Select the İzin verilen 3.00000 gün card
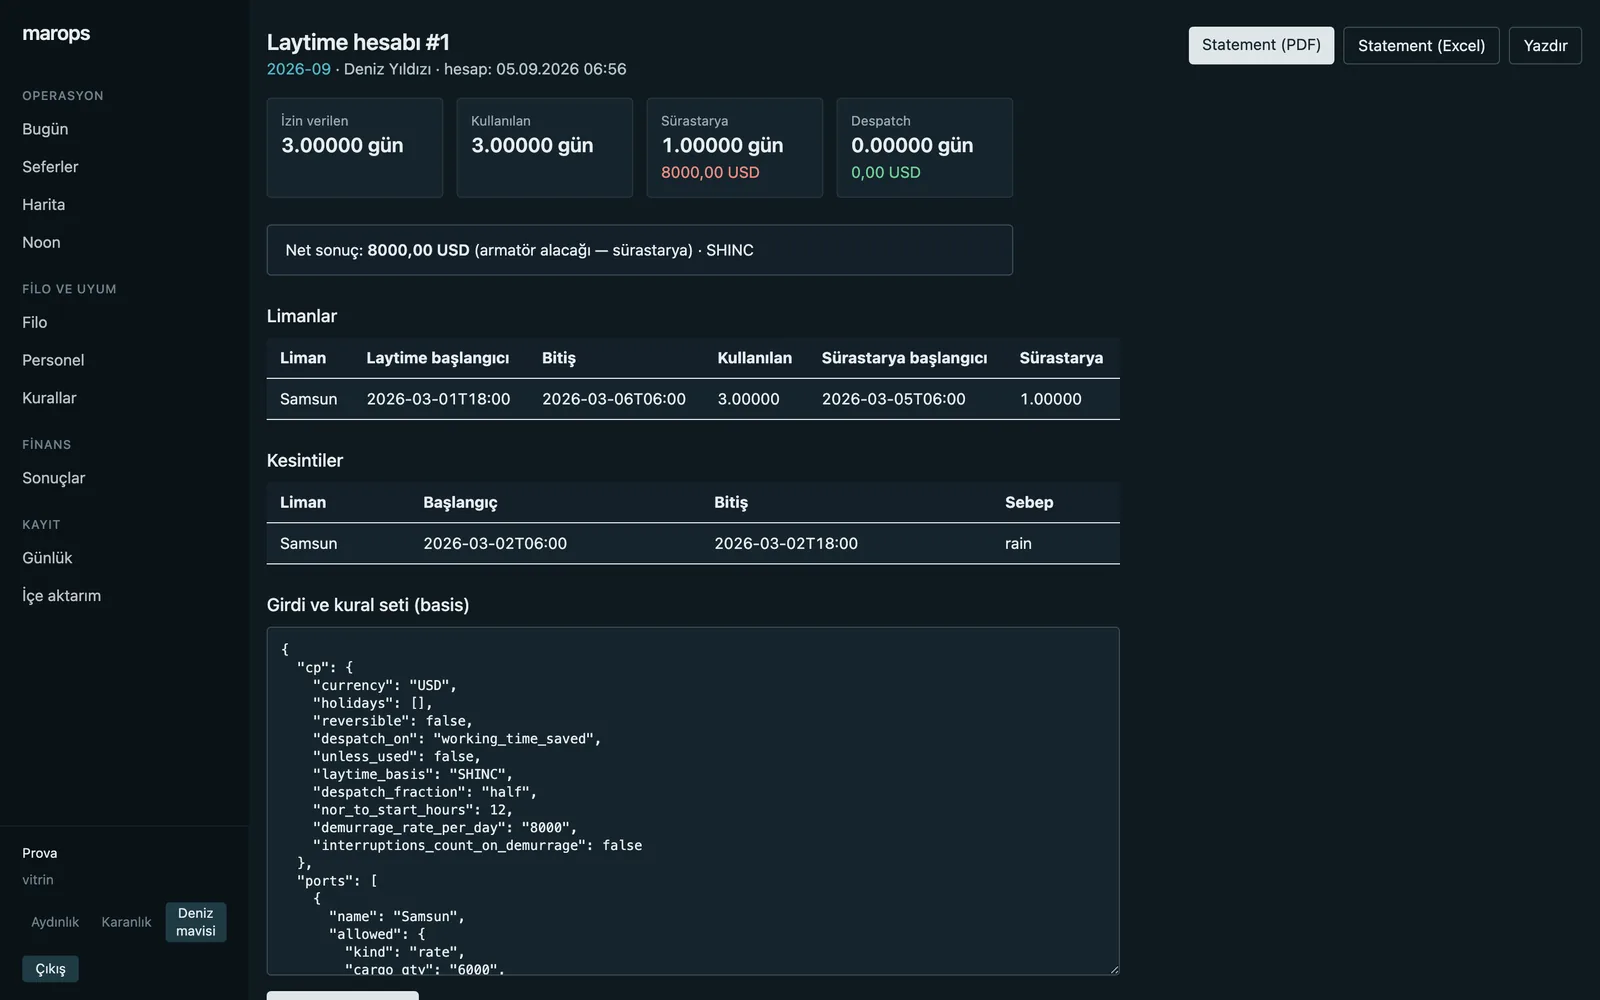Viewport: 1600px width, 1000px height. click(x=355, y=147)
